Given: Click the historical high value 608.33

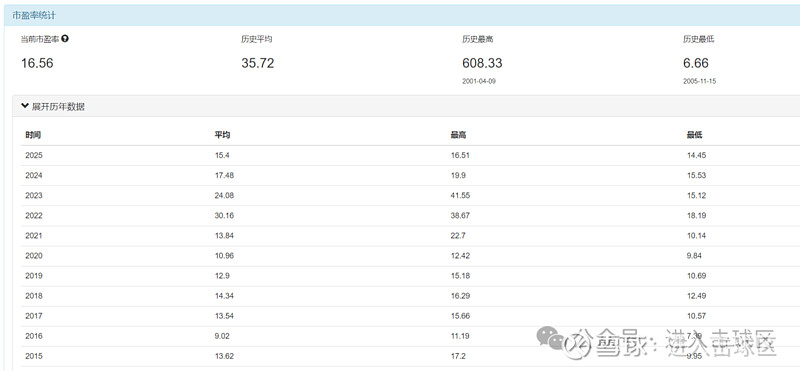Looking at the screenshot, I should (x=482, y=63).
